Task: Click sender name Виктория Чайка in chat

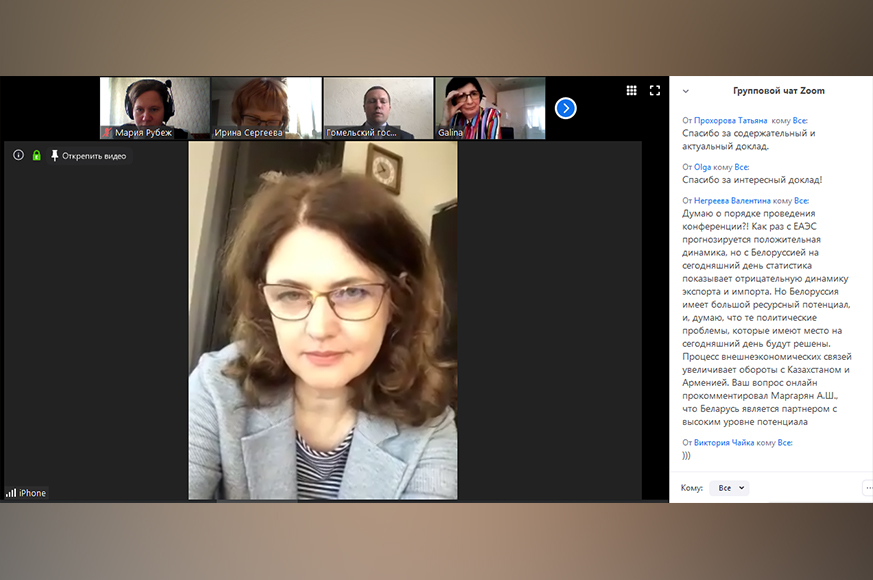Action: pyautogui.click(x=724, y=442)
